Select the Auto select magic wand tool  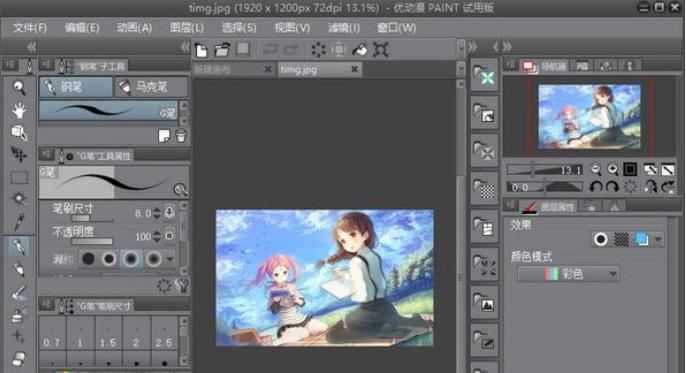19,199
